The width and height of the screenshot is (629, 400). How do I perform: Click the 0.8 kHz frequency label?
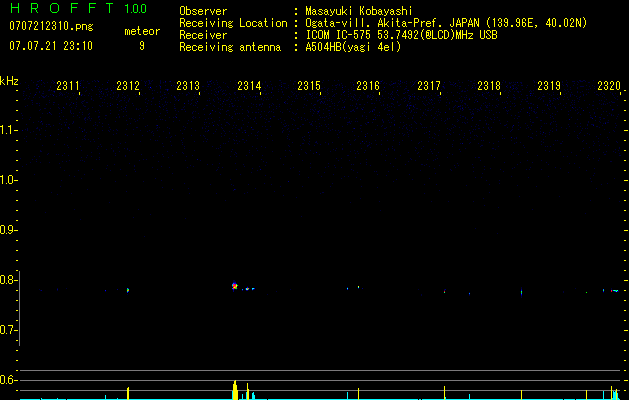click(x=8, y=280)
